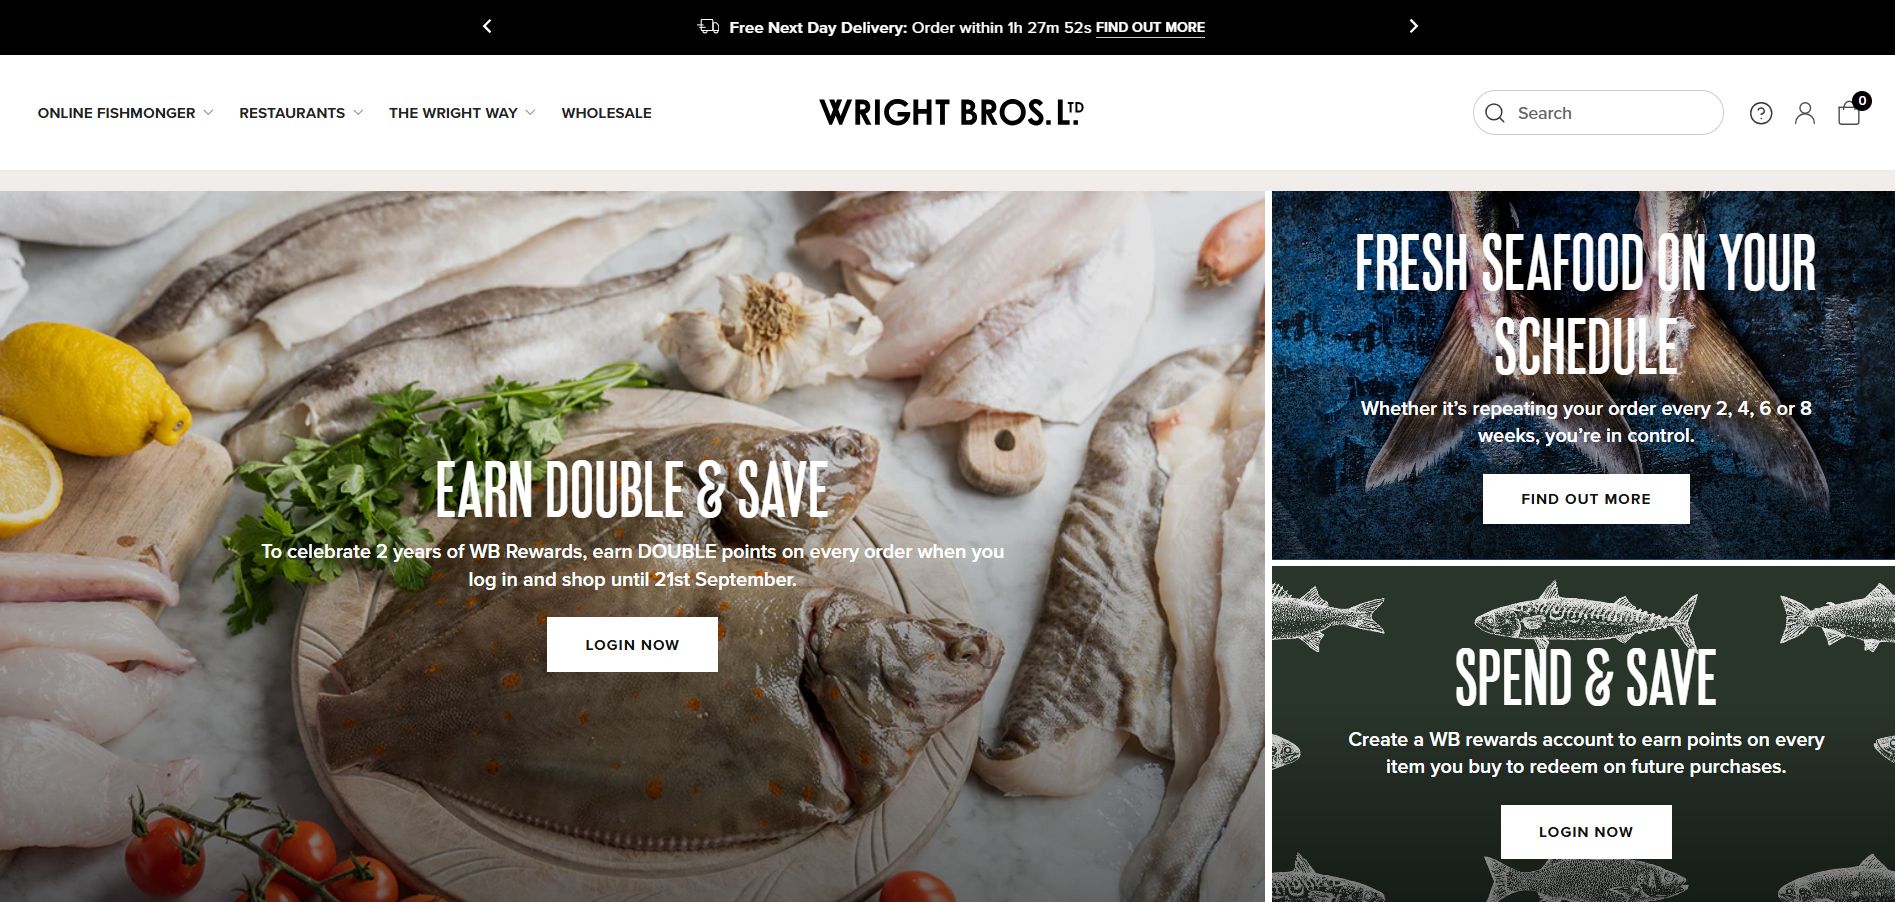Image resolution: width=1895 pixels, height=902 pixels.
Task: Click the delivery truck icon
Action: [x=708, y=27]
